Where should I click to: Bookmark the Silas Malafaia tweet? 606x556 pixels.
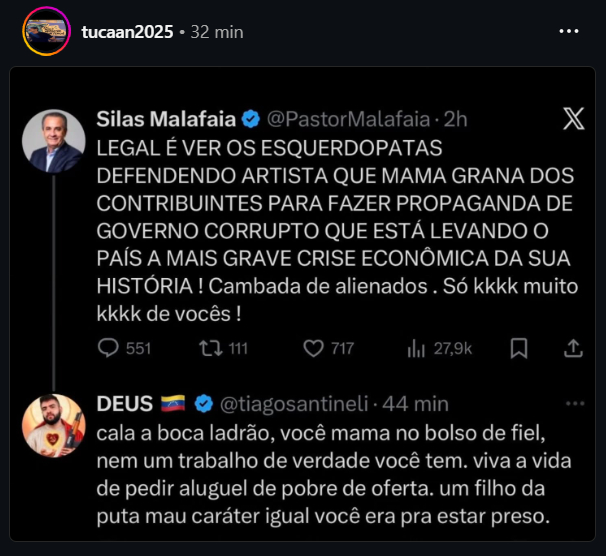(x=519, y=348)
